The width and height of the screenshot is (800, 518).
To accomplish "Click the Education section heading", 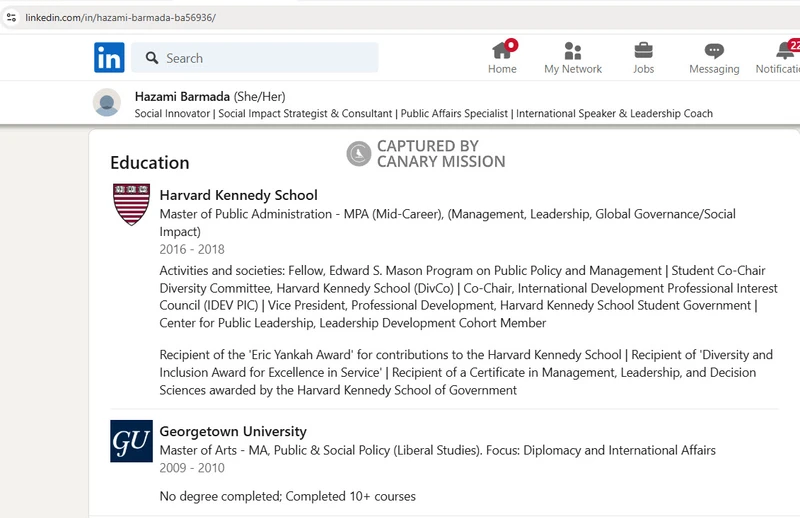I will point(149,163).
